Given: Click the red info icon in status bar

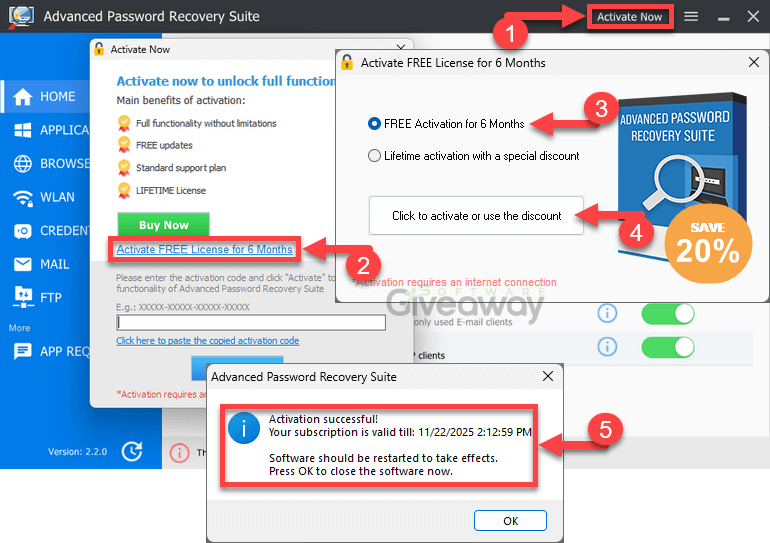Looking at the screenshot, I should click(x=179, y=452).
